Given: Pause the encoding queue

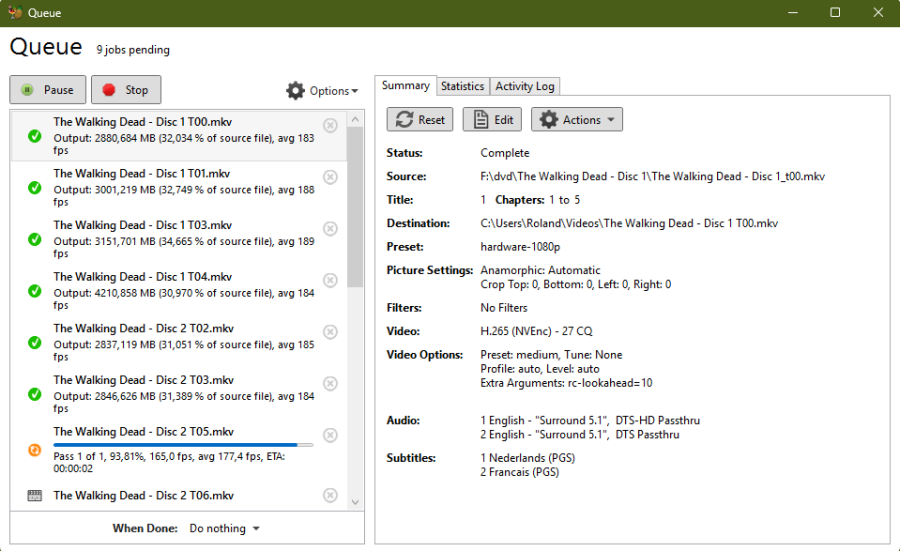Looking at the screenshot, I should [48, 90].
